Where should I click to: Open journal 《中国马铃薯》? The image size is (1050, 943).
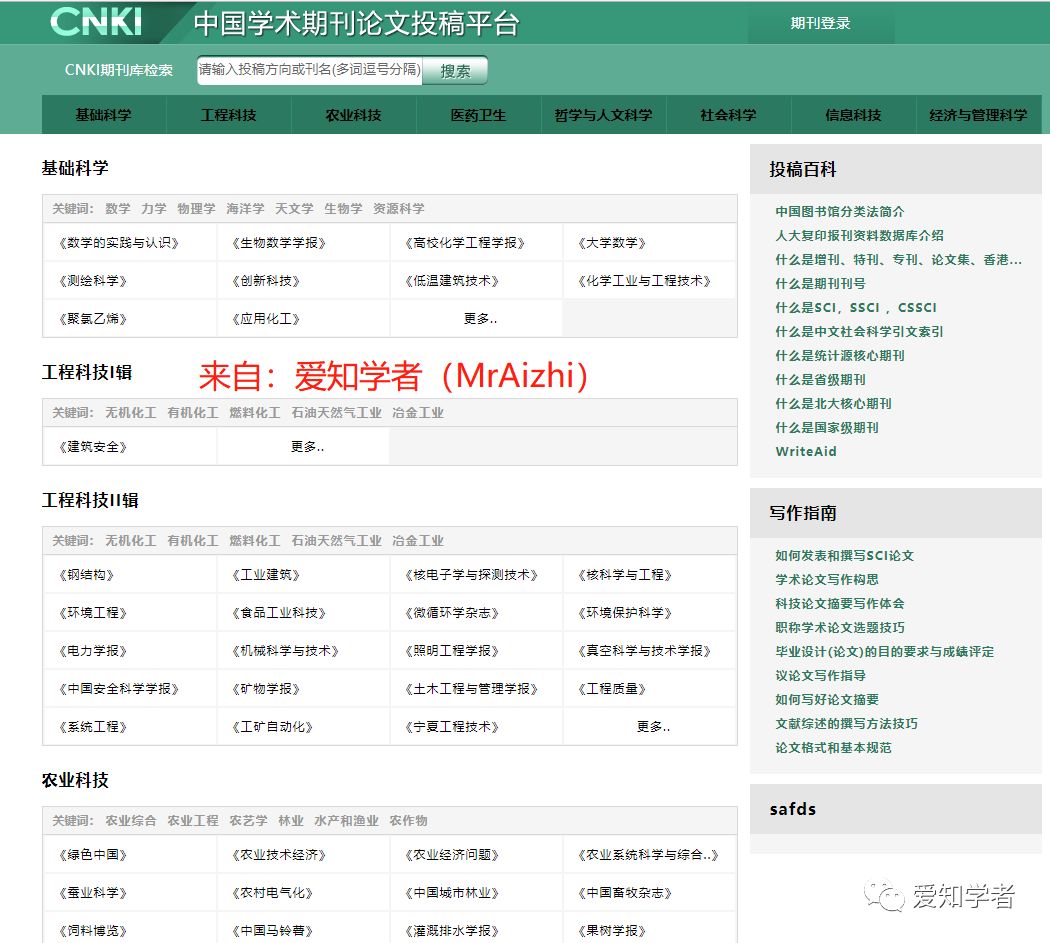point(273,932)
